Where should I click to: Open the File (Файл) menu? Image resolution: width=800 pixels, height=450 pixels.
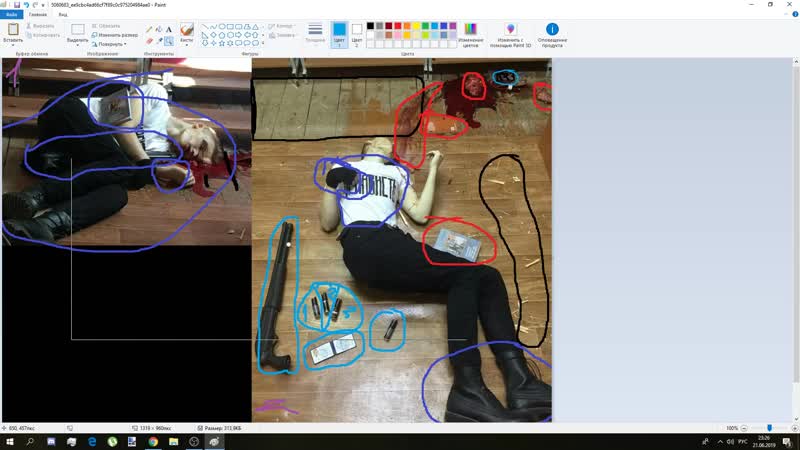(11, 15)
